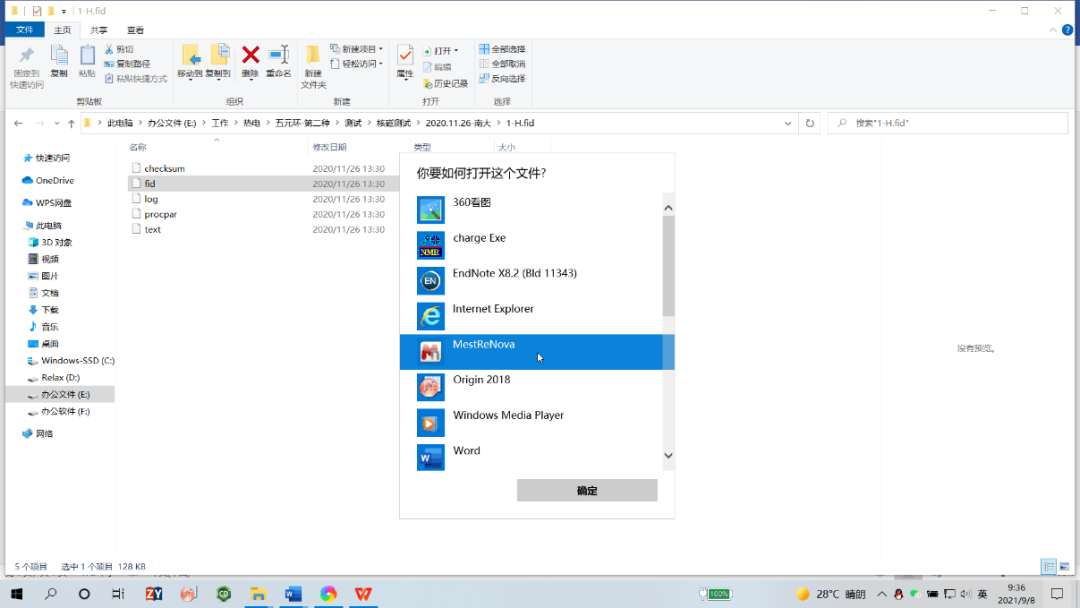Click the open-with list scroll-down arrow

(668, 456)
